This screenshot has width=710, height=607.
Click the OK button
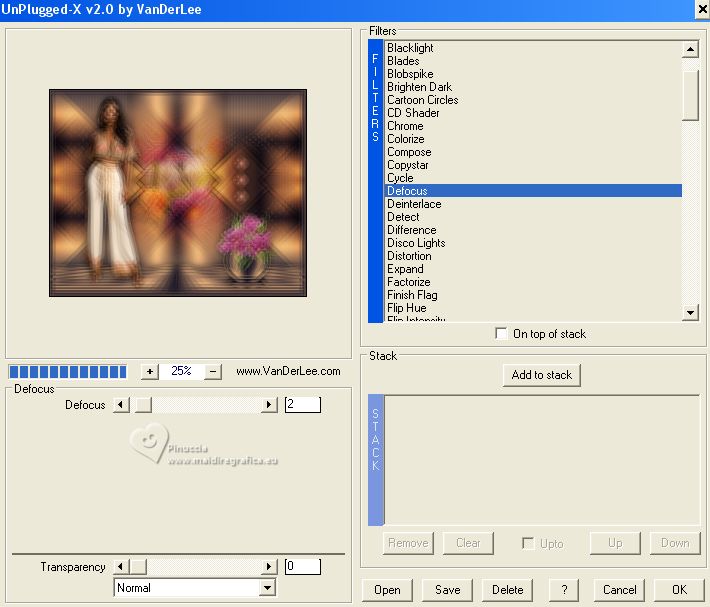[x=679, y=590]
